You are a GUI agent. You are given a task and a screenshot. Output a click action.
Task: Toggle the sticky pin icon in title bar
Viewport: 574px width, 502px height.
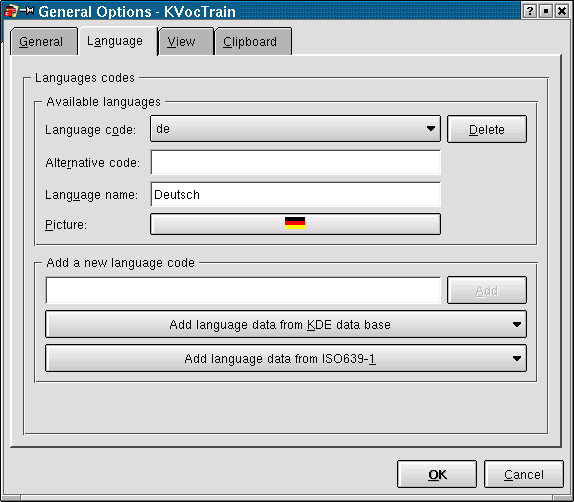click(x=27, y=11)
